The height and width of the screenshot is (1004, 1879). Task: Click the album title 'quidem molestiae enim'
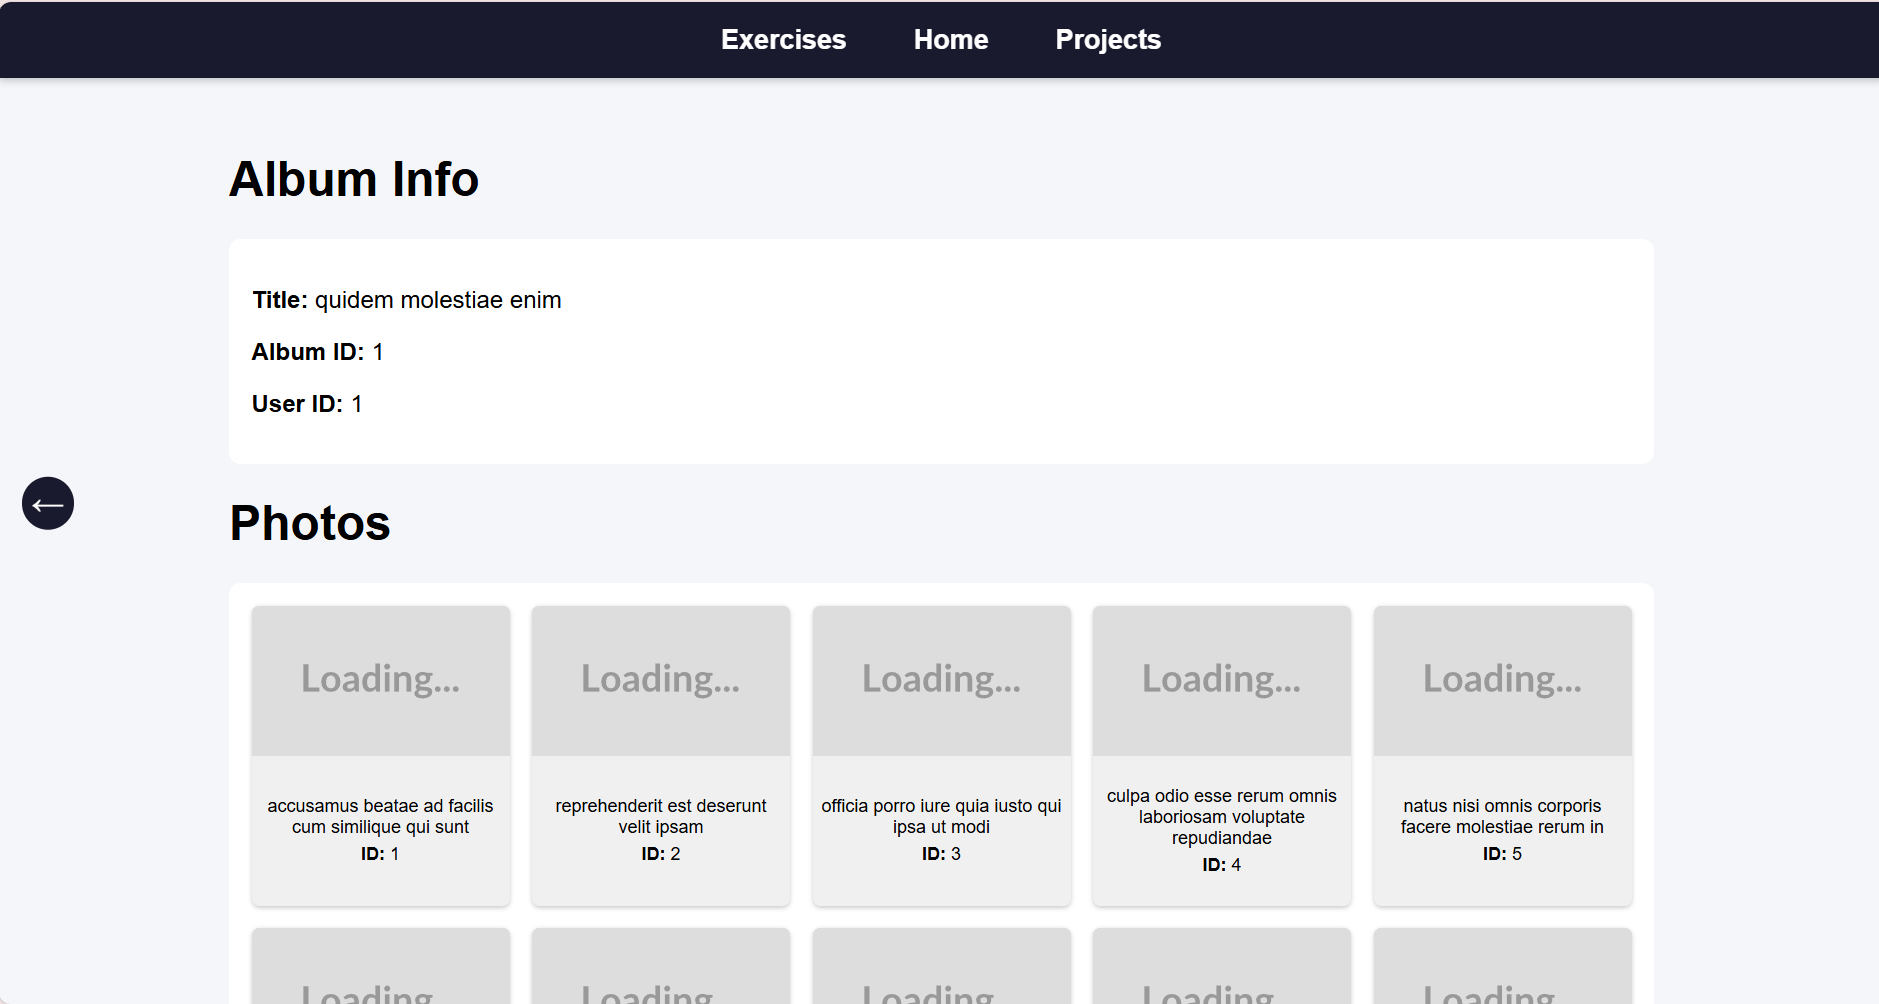coord(438,300)
